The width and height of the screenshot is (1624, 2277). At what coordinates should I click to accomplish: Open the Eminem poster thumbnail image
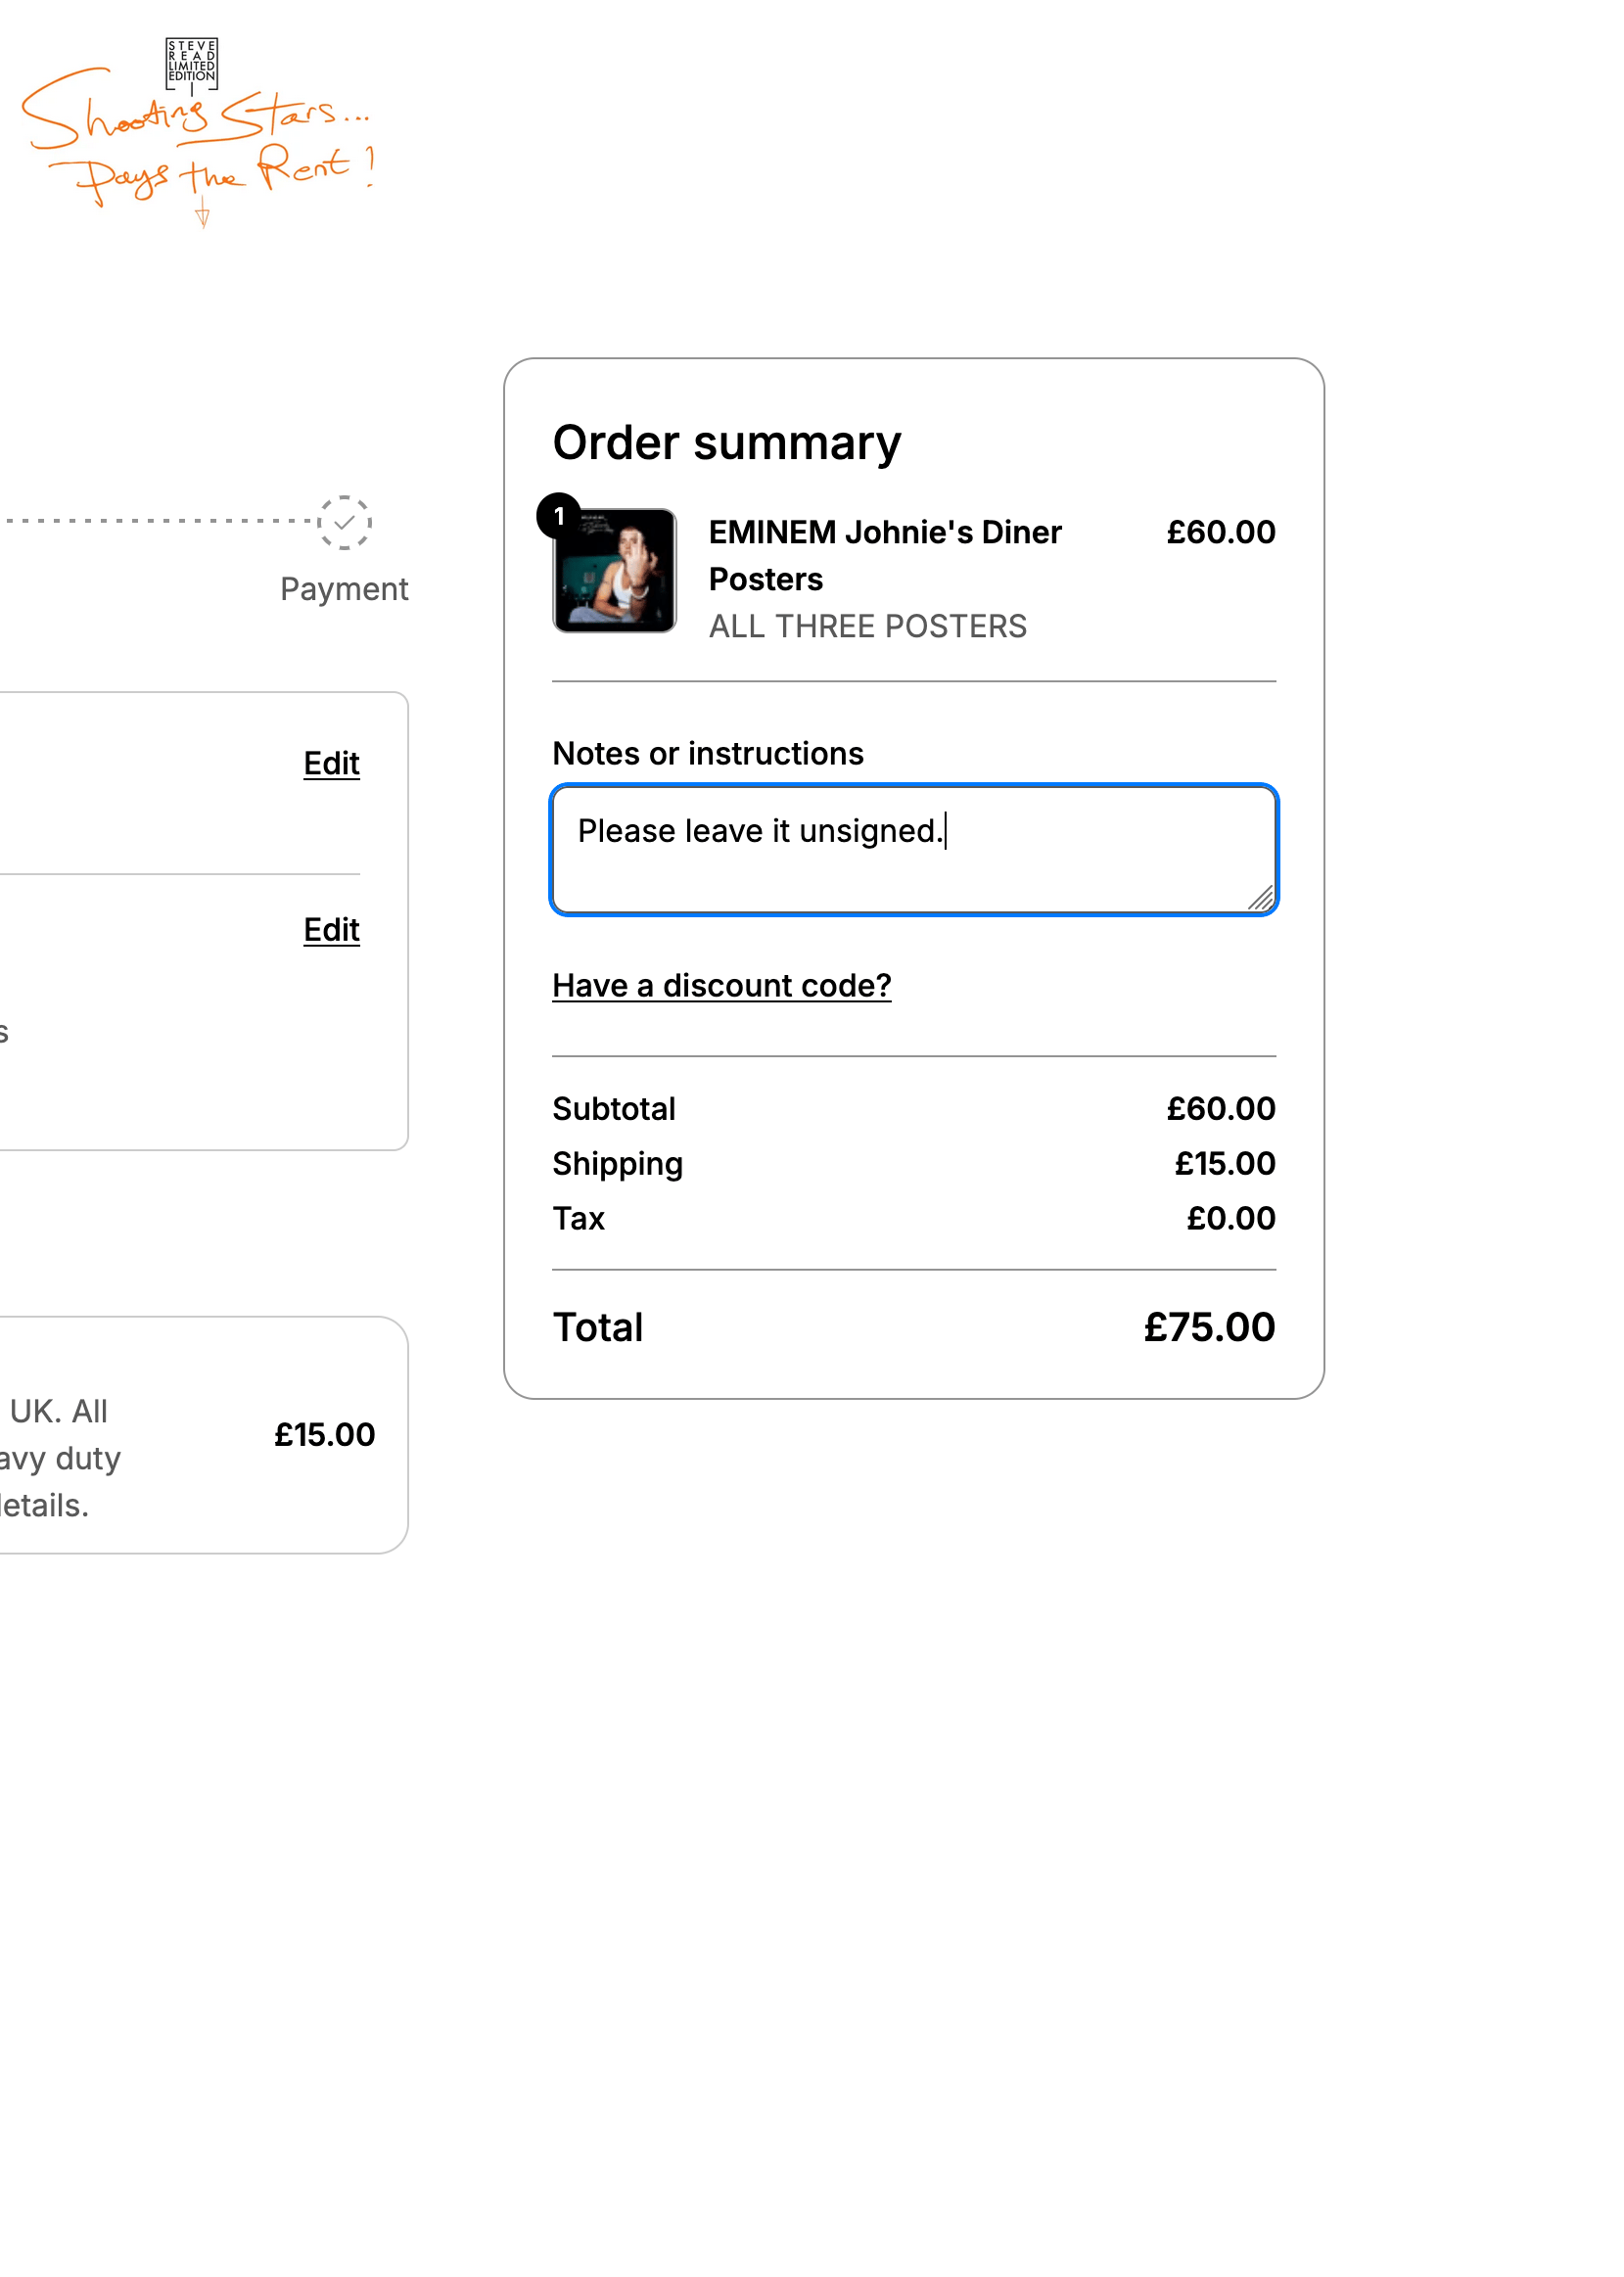coord(615,571)
